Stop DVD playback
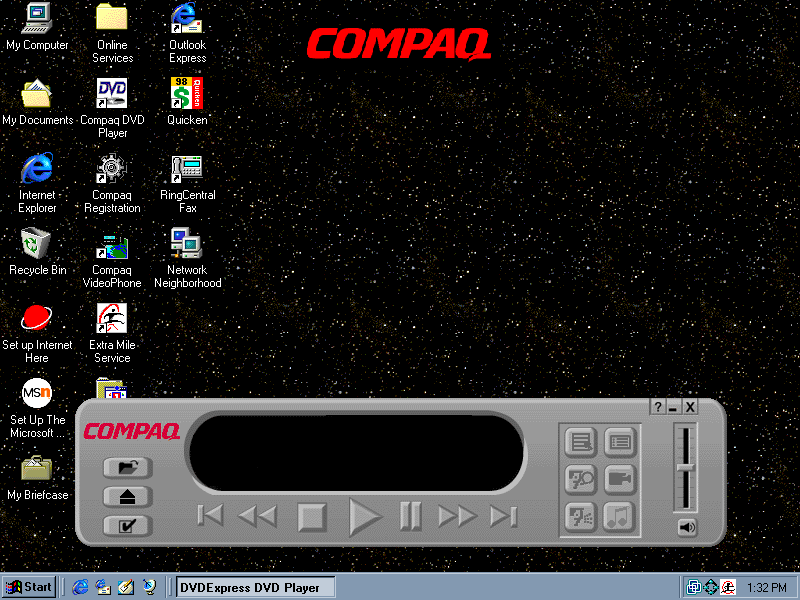The height and width of the screenshot is (600, 800). point(312,517)
